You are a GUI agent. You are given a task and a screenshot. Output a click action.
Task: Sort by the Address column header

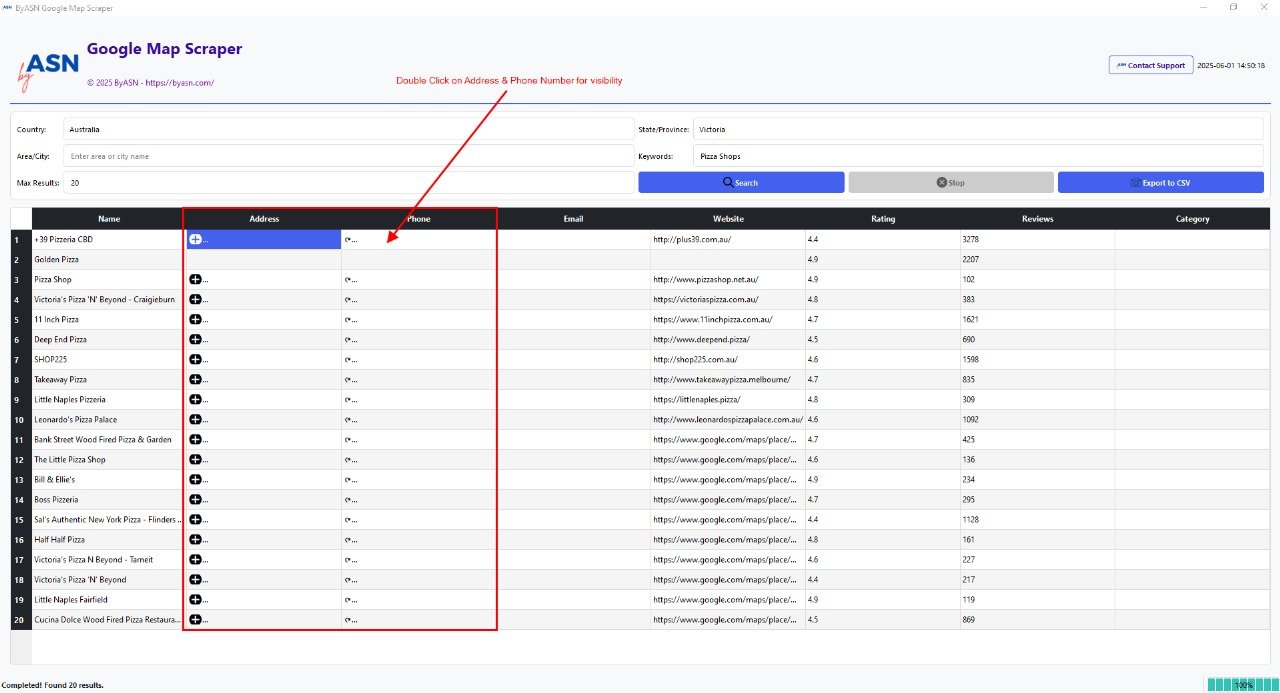click(x=264, y=219)
